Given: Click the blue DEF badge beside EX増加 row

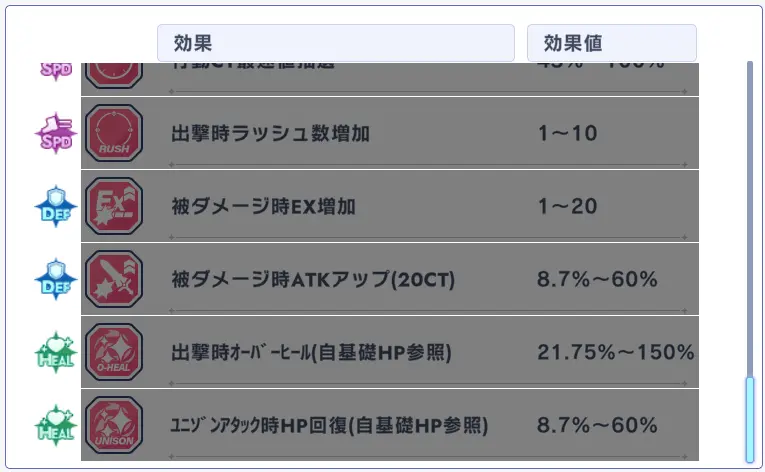Looking at the screenshot, I should 56,206.
